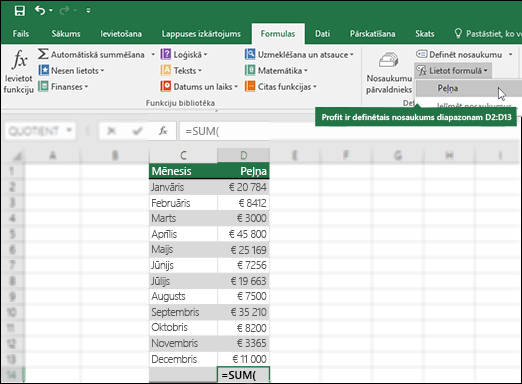Select the Februāris cell
522x384 pixels.
click(183, 203)
